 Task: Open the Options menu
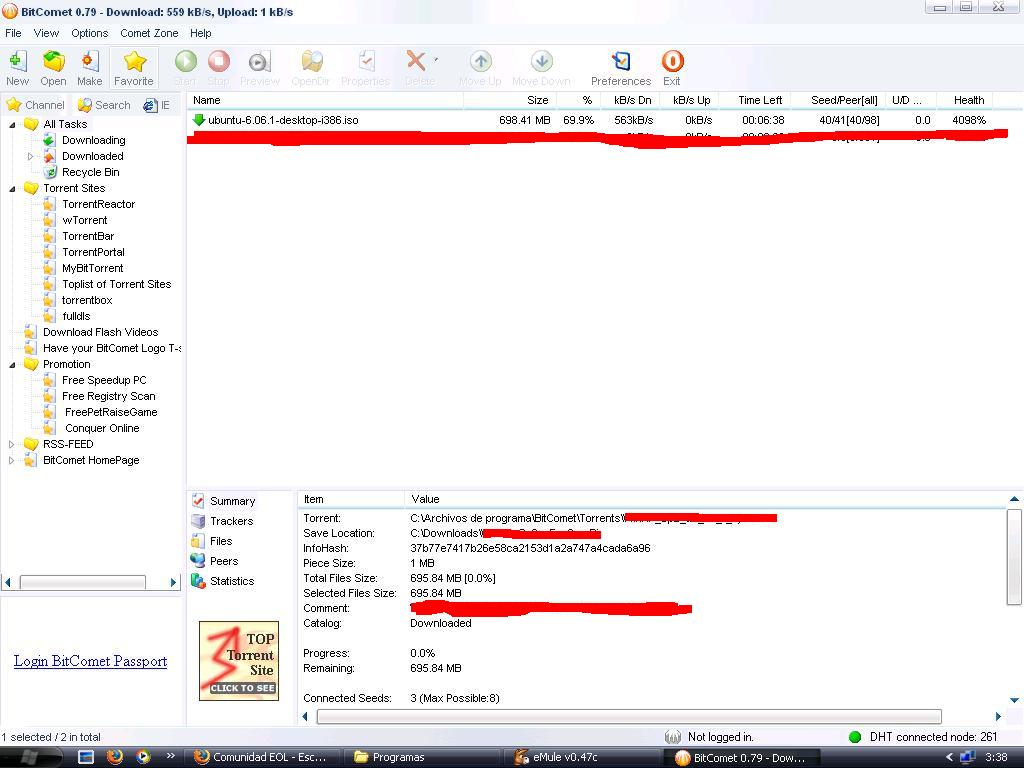89,33
